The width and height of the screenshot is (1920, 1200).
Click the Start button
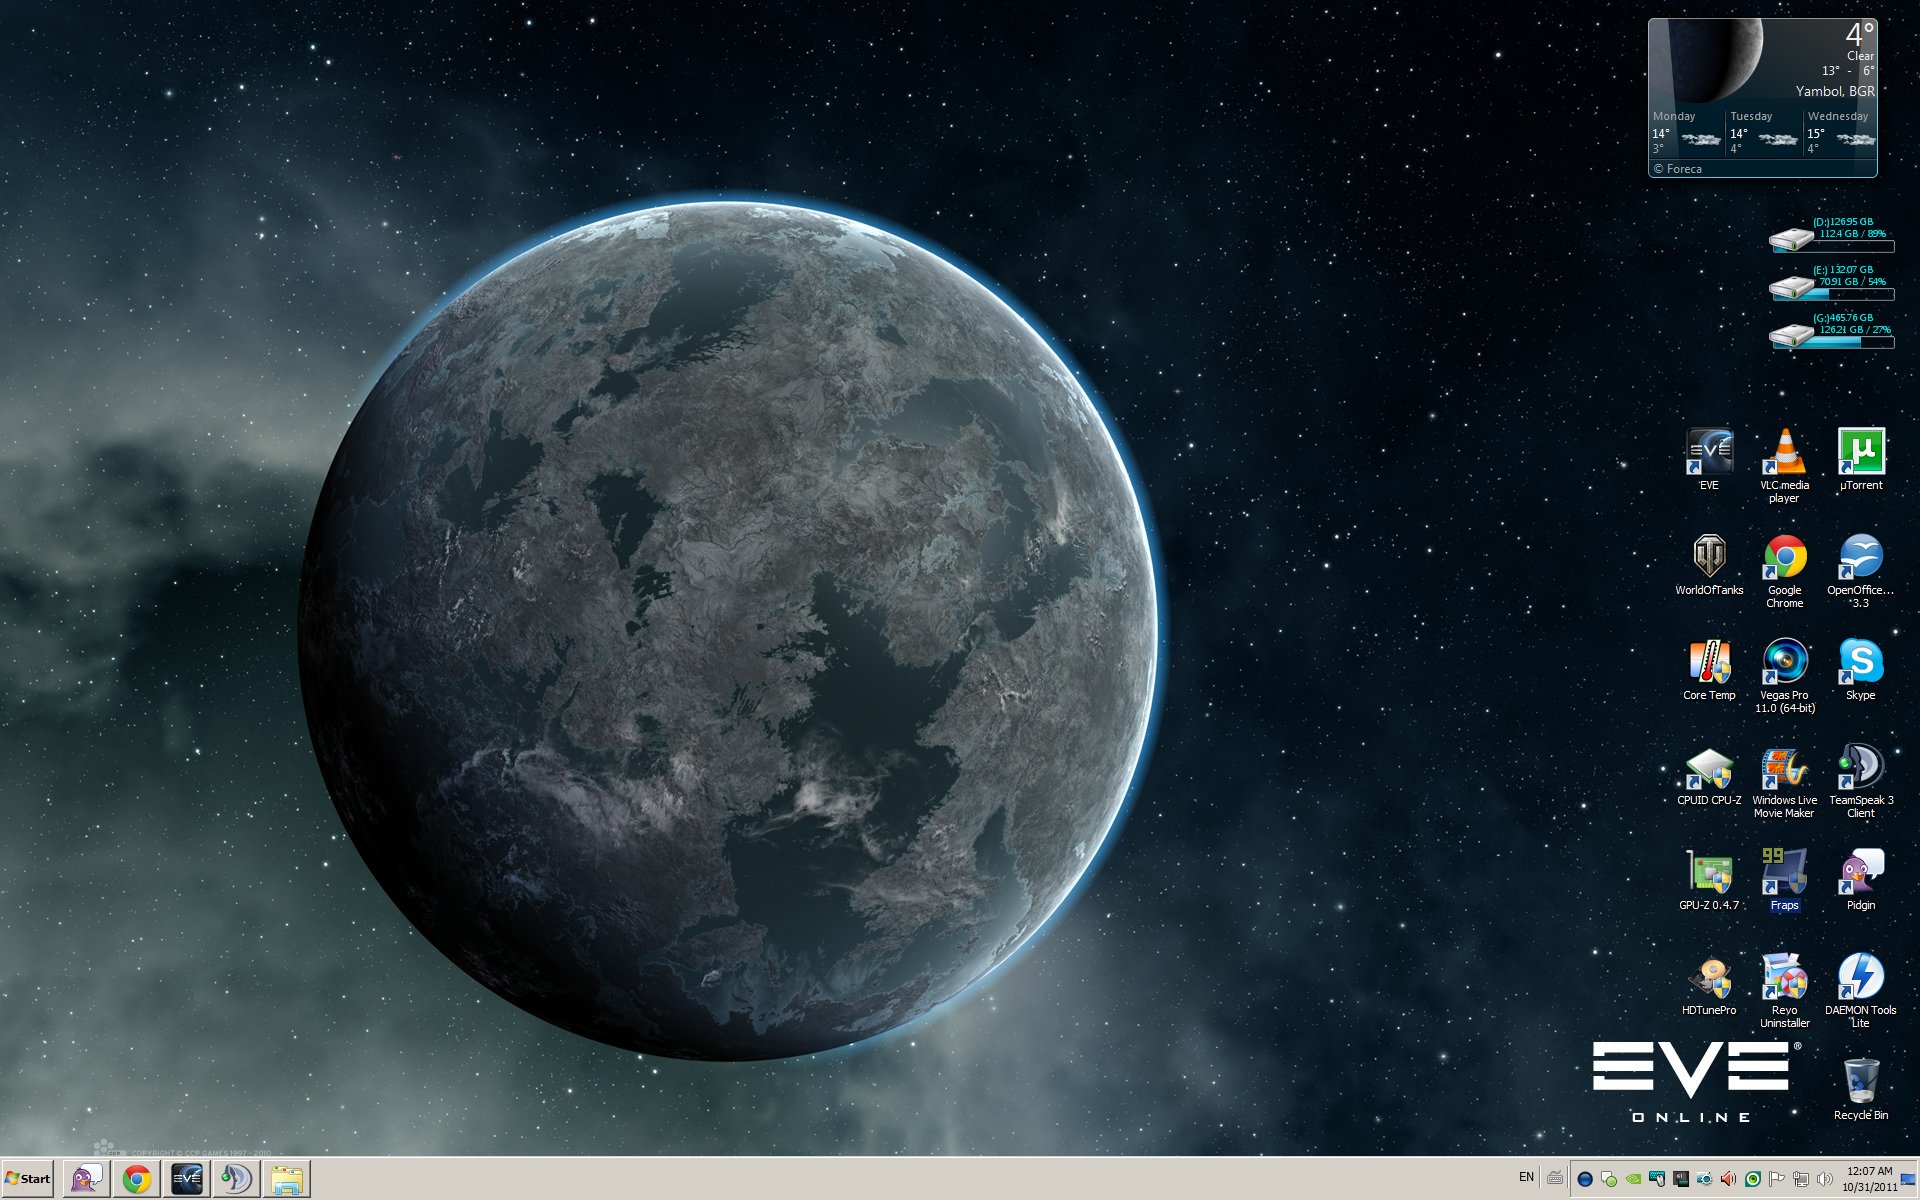pos(28,1179)
